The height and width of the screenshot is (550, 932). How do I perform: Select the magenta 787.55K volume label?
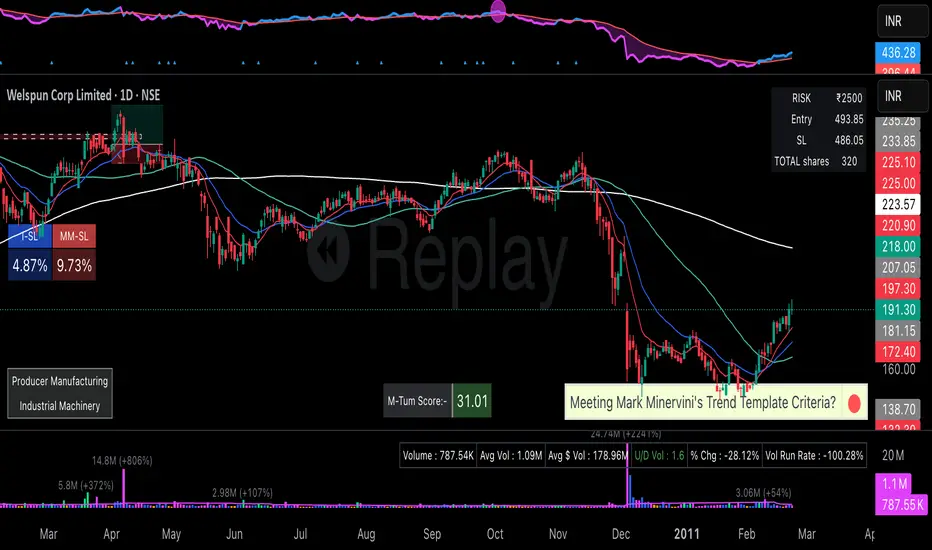tap(902, 505)
